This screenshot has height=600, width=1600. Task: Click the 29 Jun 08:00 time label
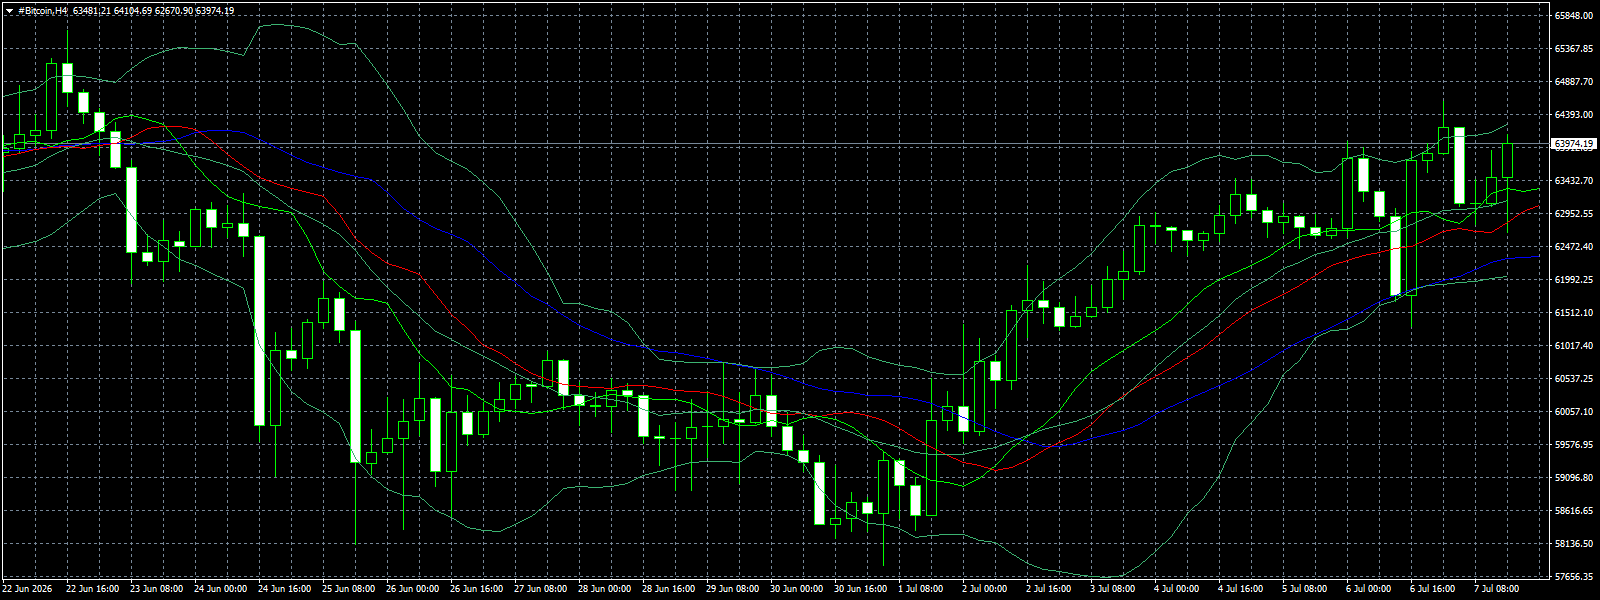[732, 589]
